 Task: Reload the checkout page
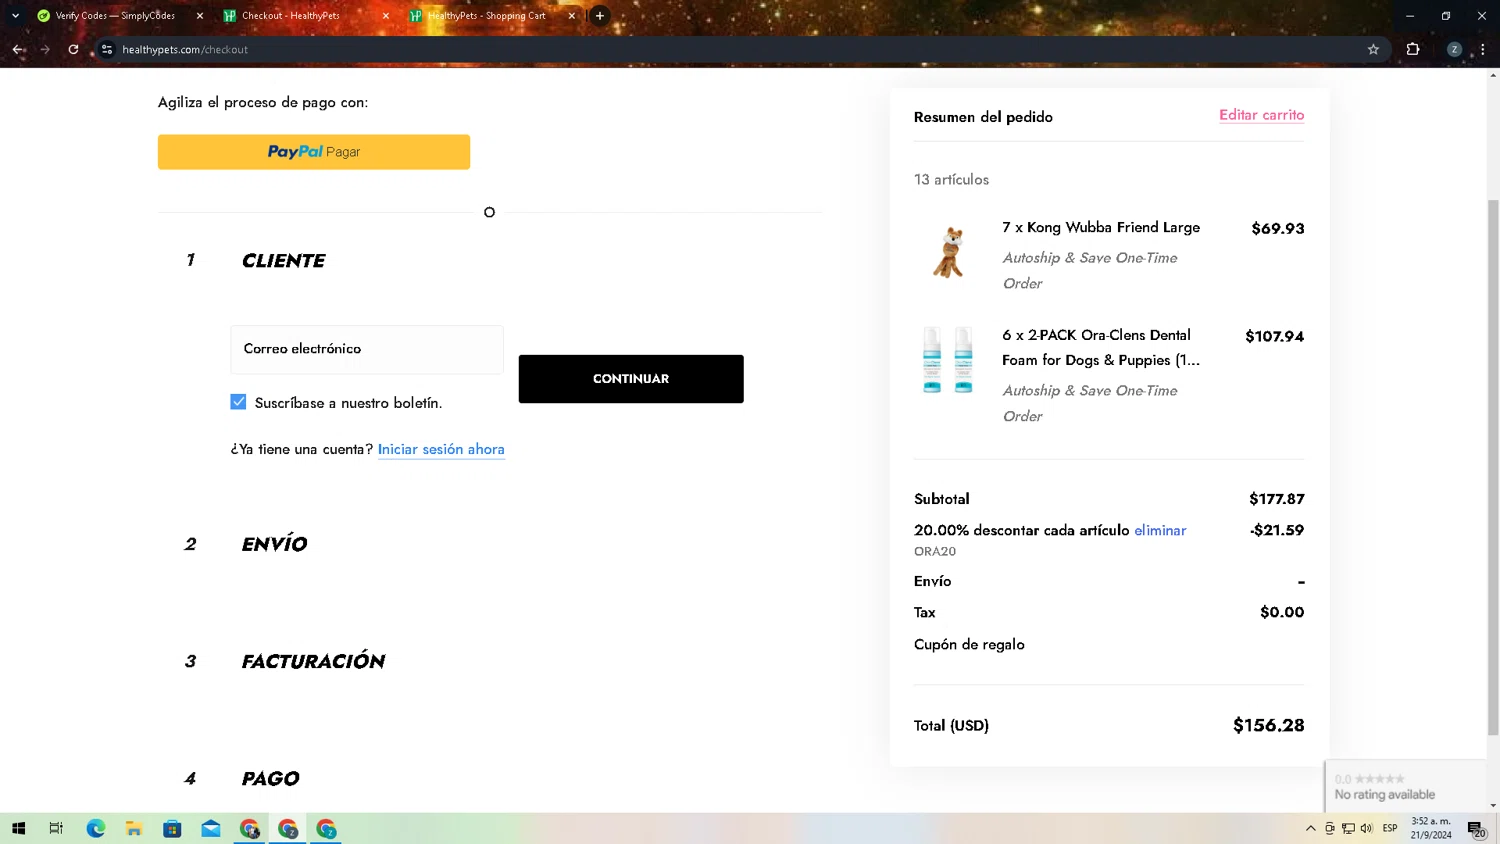[x=73, y=49]
